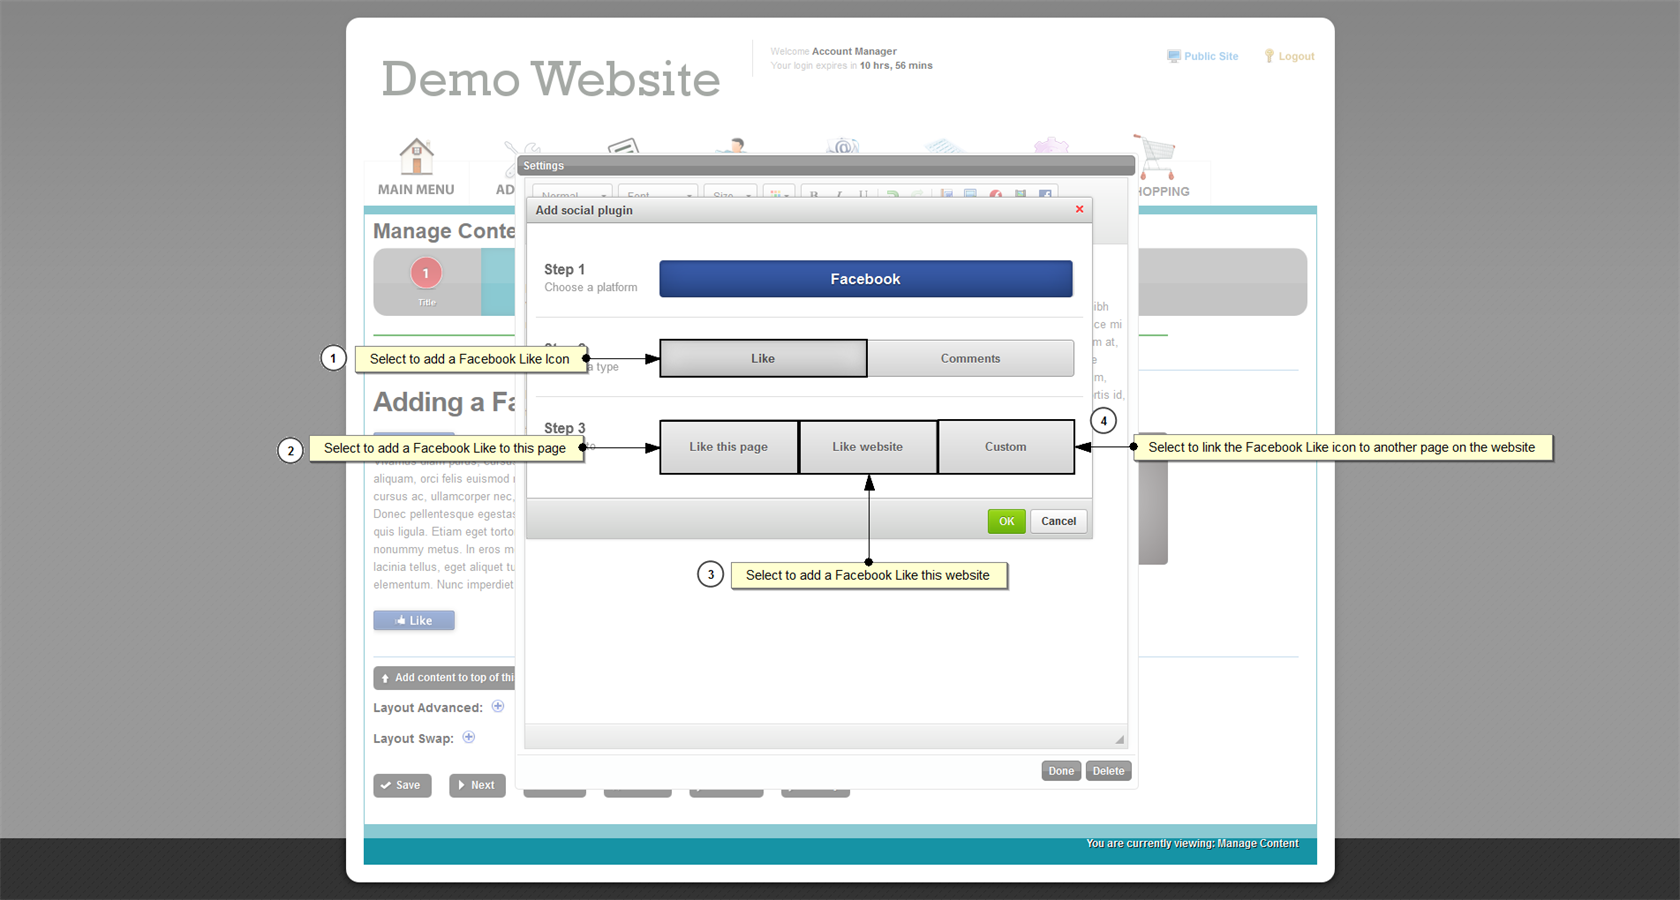Click the Facebook Like thumbs-up button
This screenshot has width=1680, height=900.
click(414, 621)
